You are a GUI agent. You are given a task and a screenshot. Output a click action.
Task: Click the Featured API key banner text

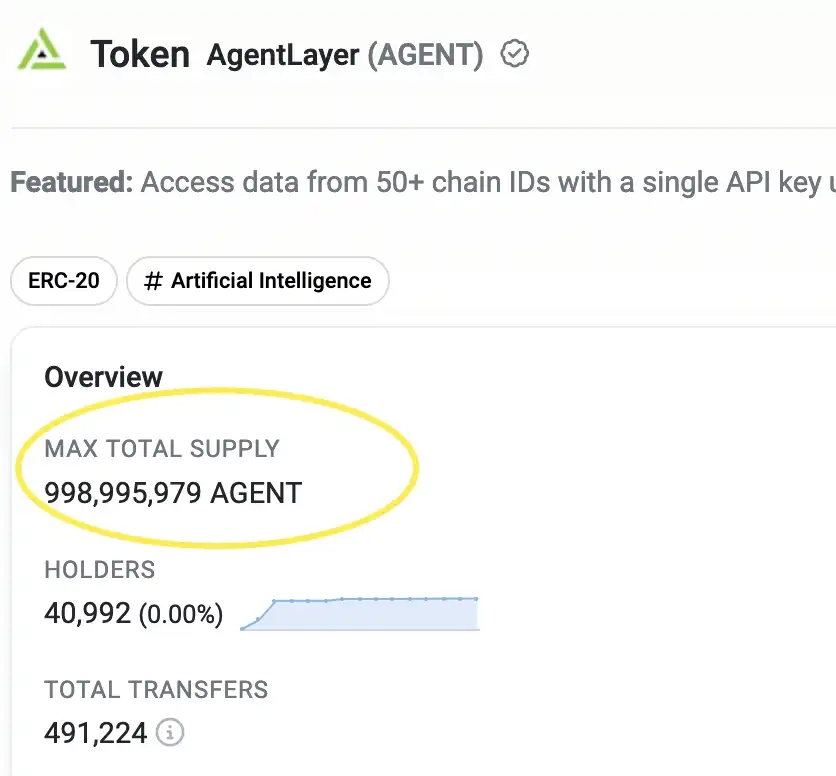[x=480, y=183]
